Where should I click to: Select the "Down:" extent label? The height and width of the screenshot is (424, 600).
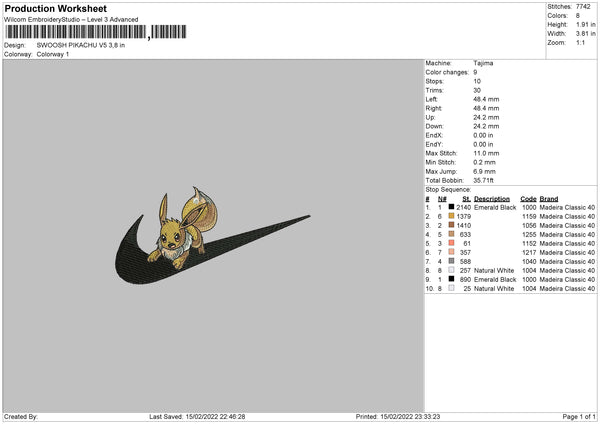coord(434,126)
